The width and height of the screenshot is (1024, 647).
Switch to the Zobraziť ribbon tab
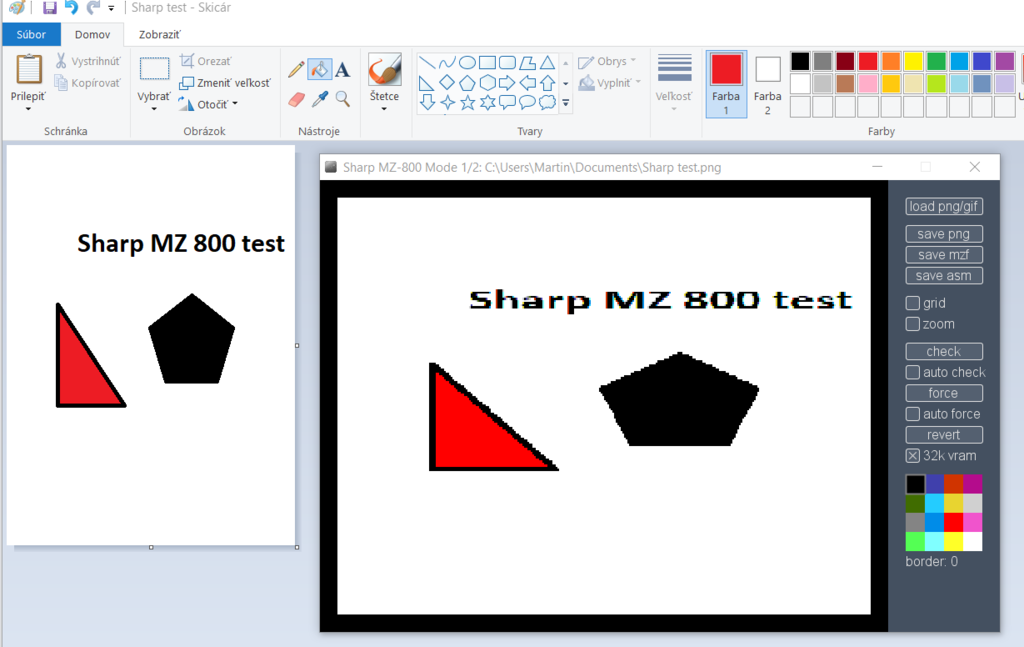point(159,33)
